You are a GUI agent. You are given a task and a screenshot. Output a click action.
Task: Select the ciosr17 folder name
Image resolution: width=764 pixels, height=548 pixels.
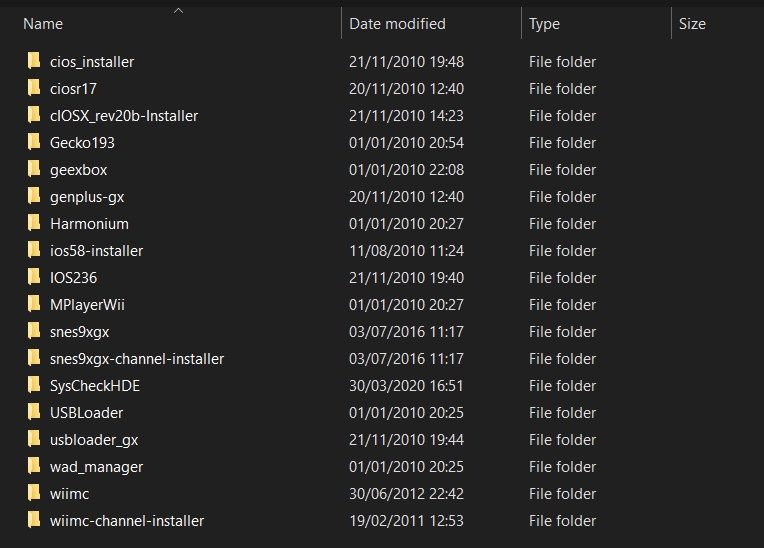point(73,89)
